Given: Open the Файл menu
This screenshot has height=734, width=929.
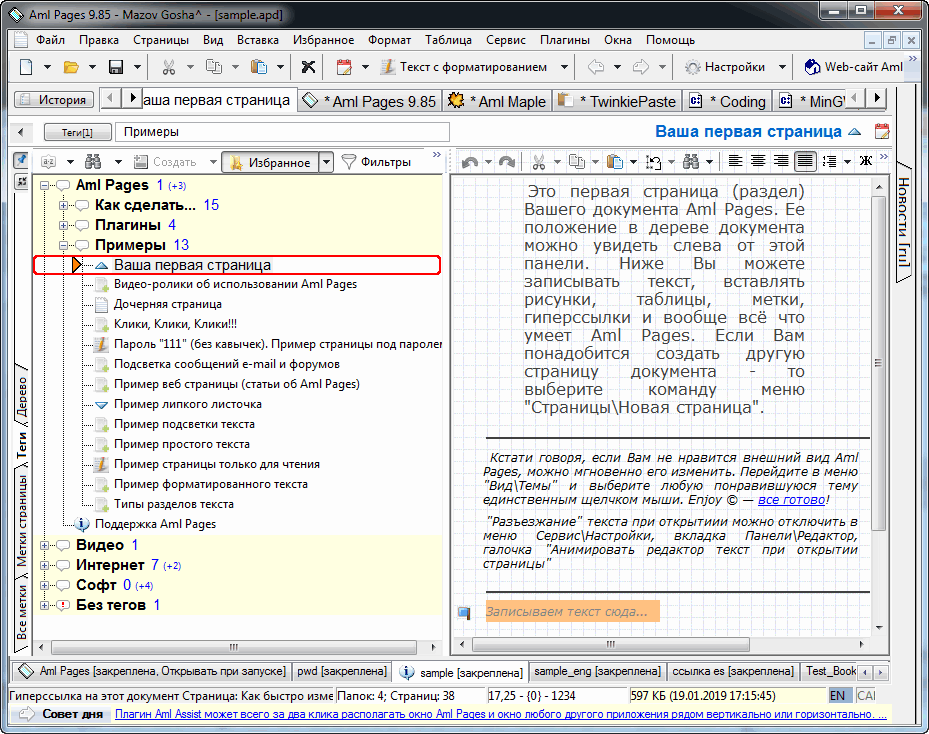Looking at the screenshot, I should [50, 40].
